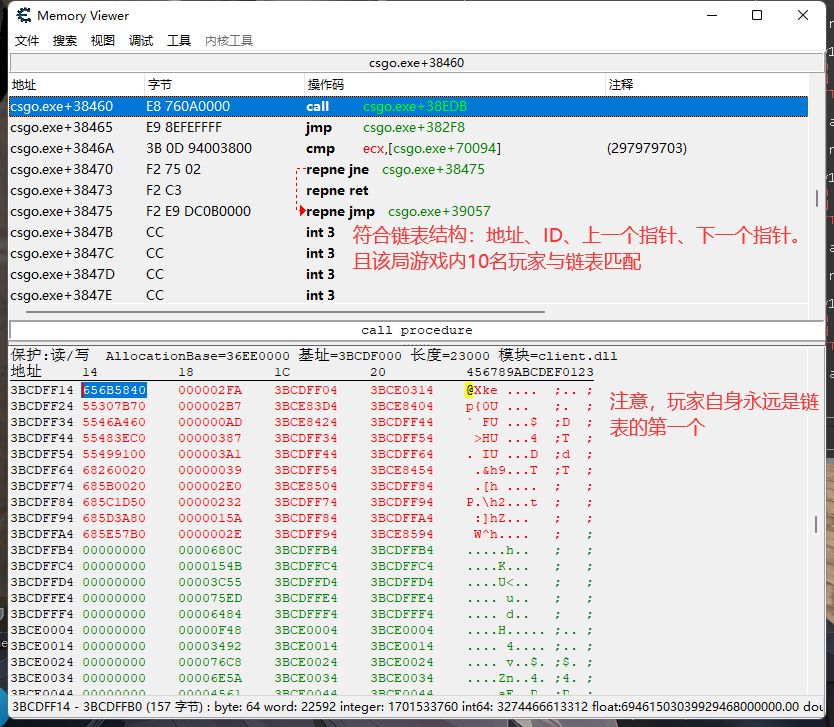The image size is (834, 727).
Task: Click bytes F2 E9 DC0B0000
Action: 198,212
